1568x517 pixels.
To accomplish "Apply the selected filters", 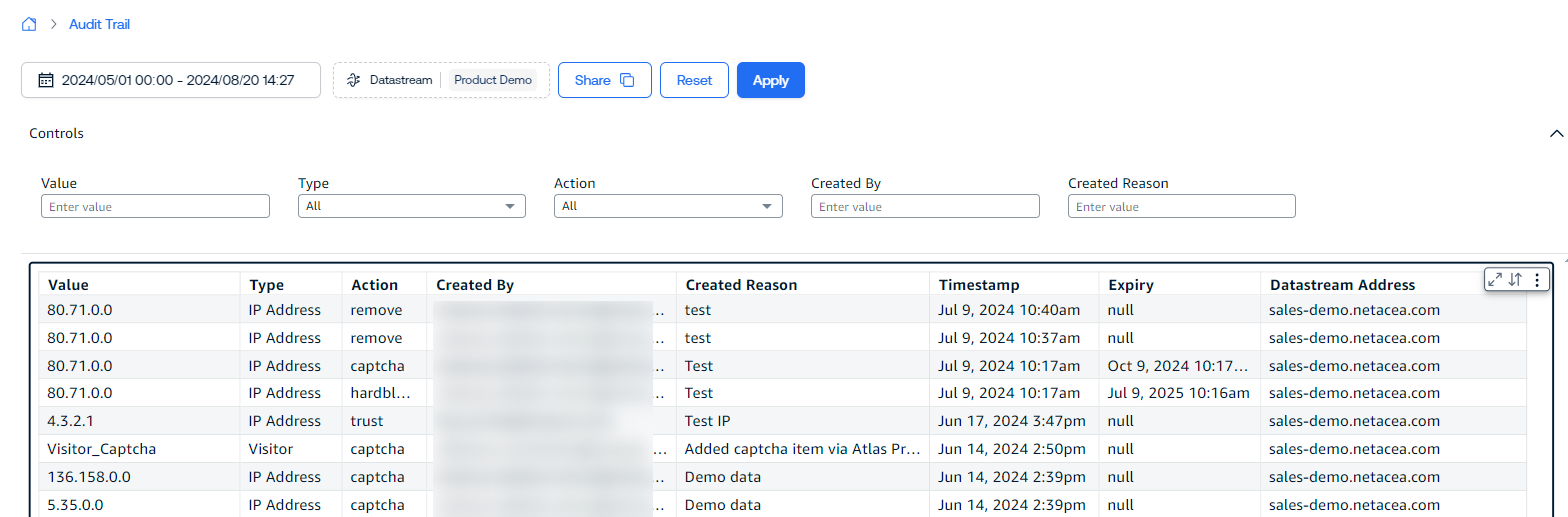I will [770, 80].
